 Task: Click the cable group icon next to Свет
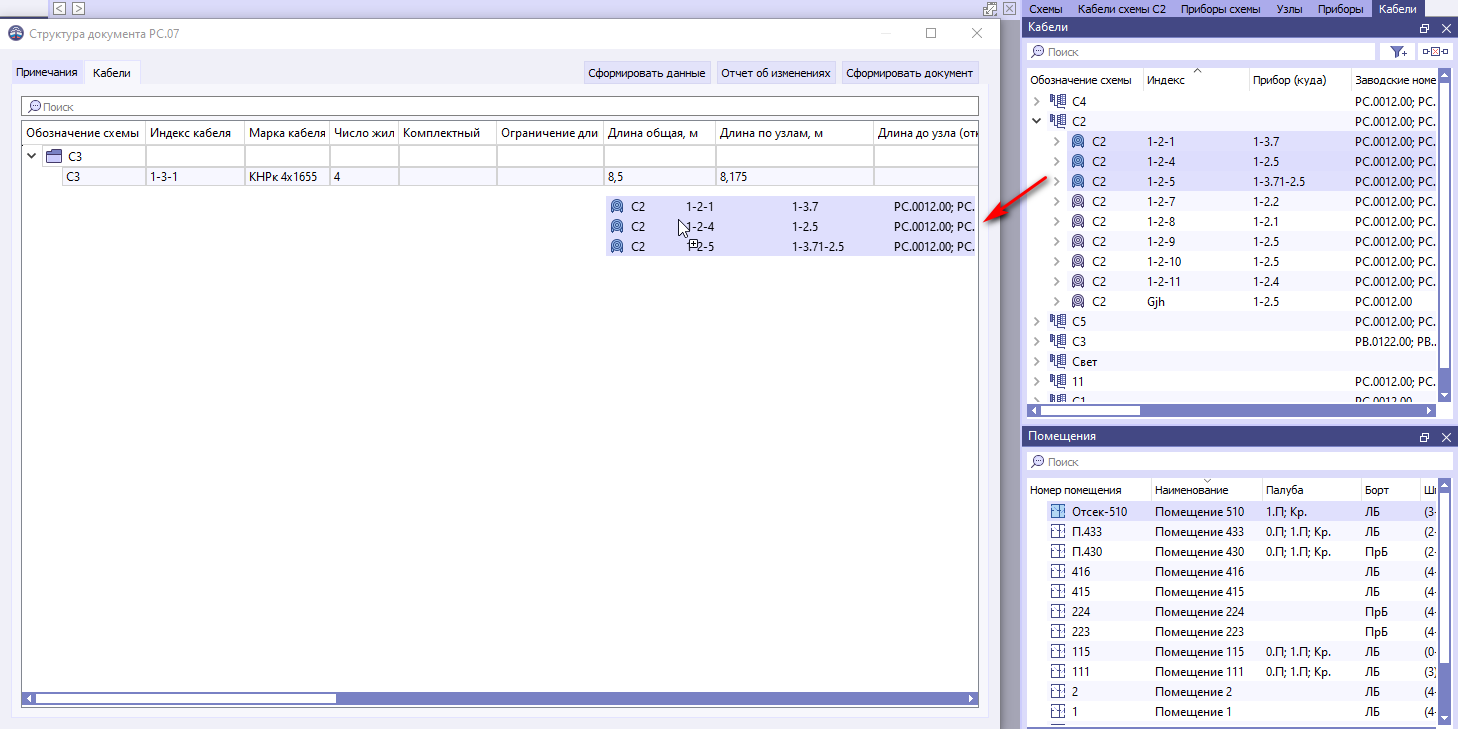tap(1058, 360)
